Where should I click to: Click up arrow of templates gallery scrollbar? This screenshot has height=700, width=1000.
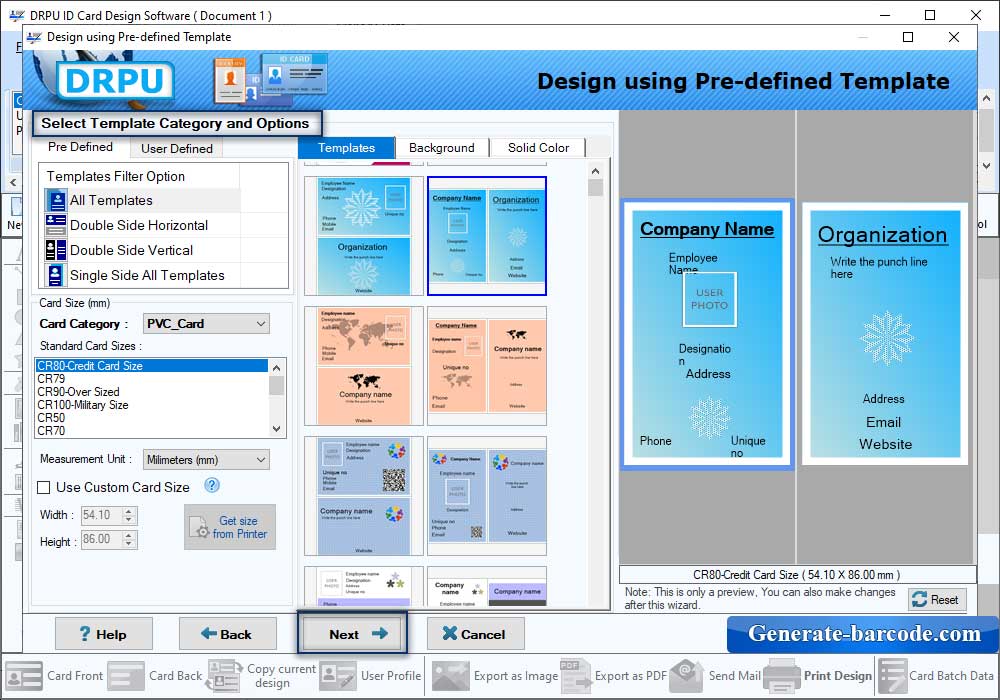tap(596, 171)
